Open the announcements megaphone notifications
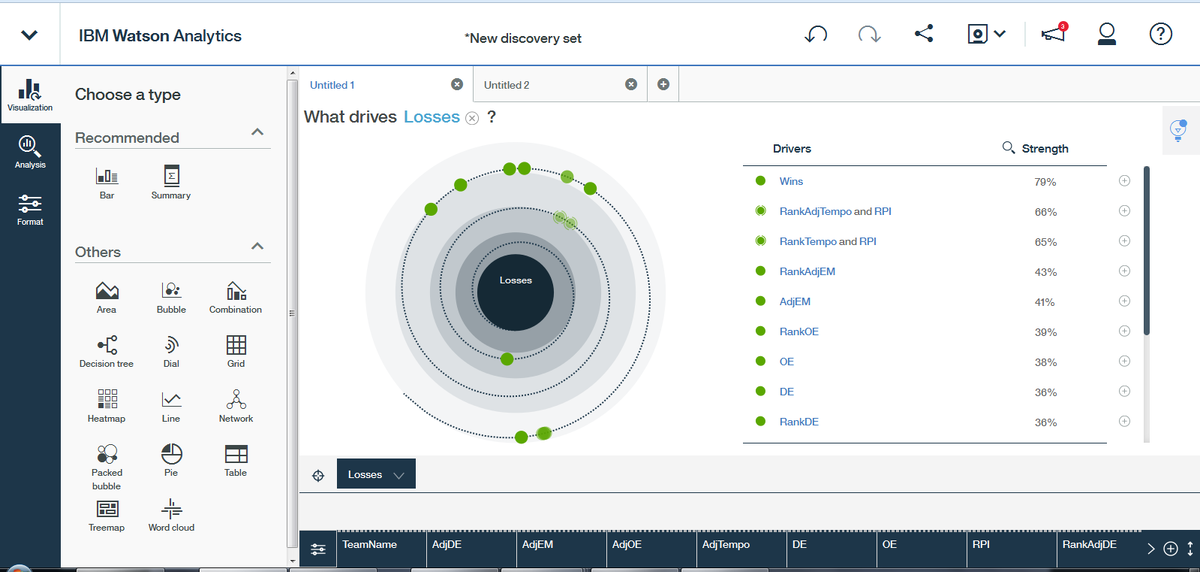Screen dimensions: 1200x572 point(1054,34)
